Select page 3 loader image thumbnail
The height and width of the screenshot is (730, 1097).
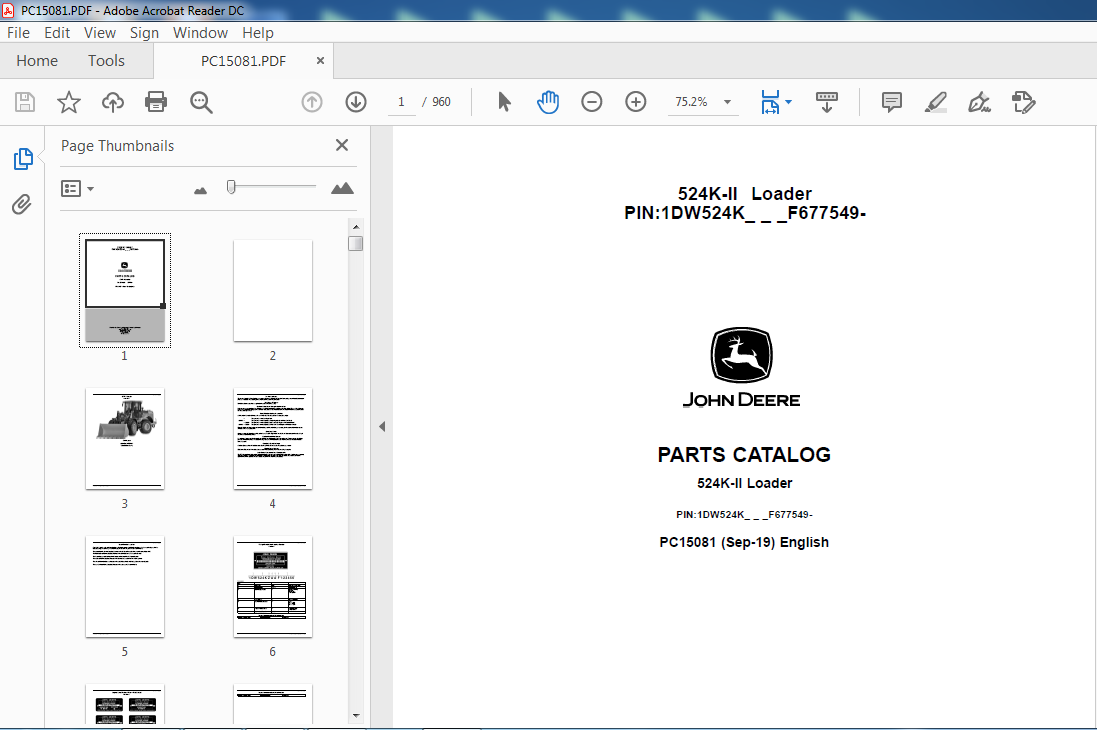125,439
